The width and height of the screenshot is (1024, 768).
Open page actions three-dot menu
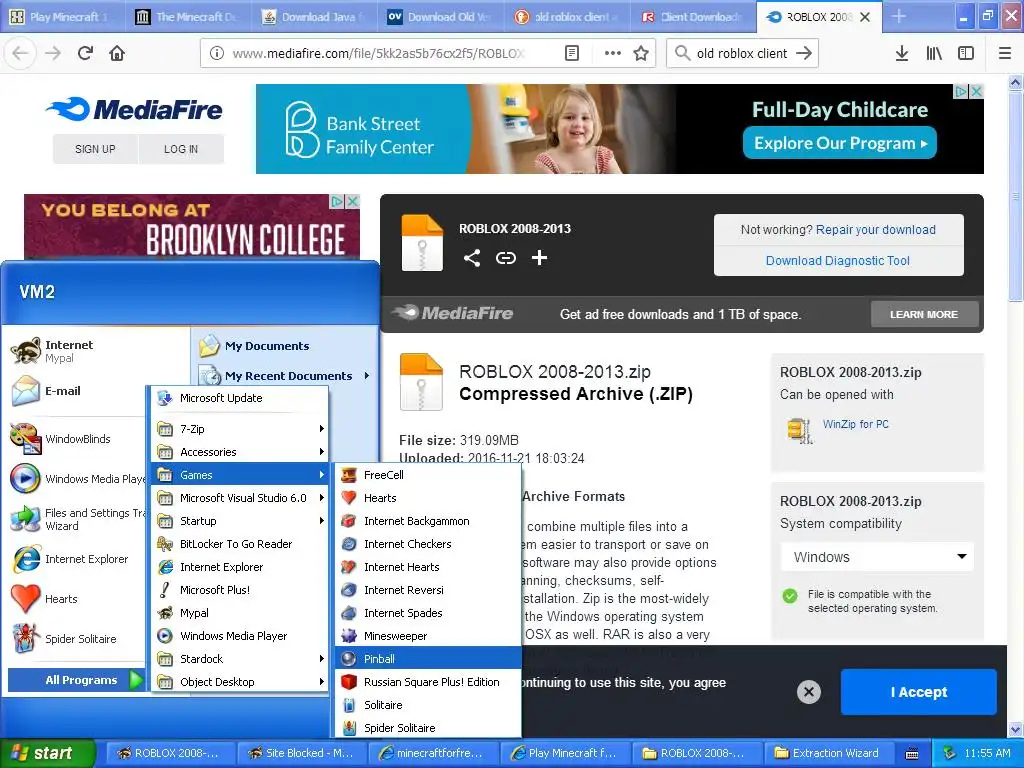click(613, 54)
